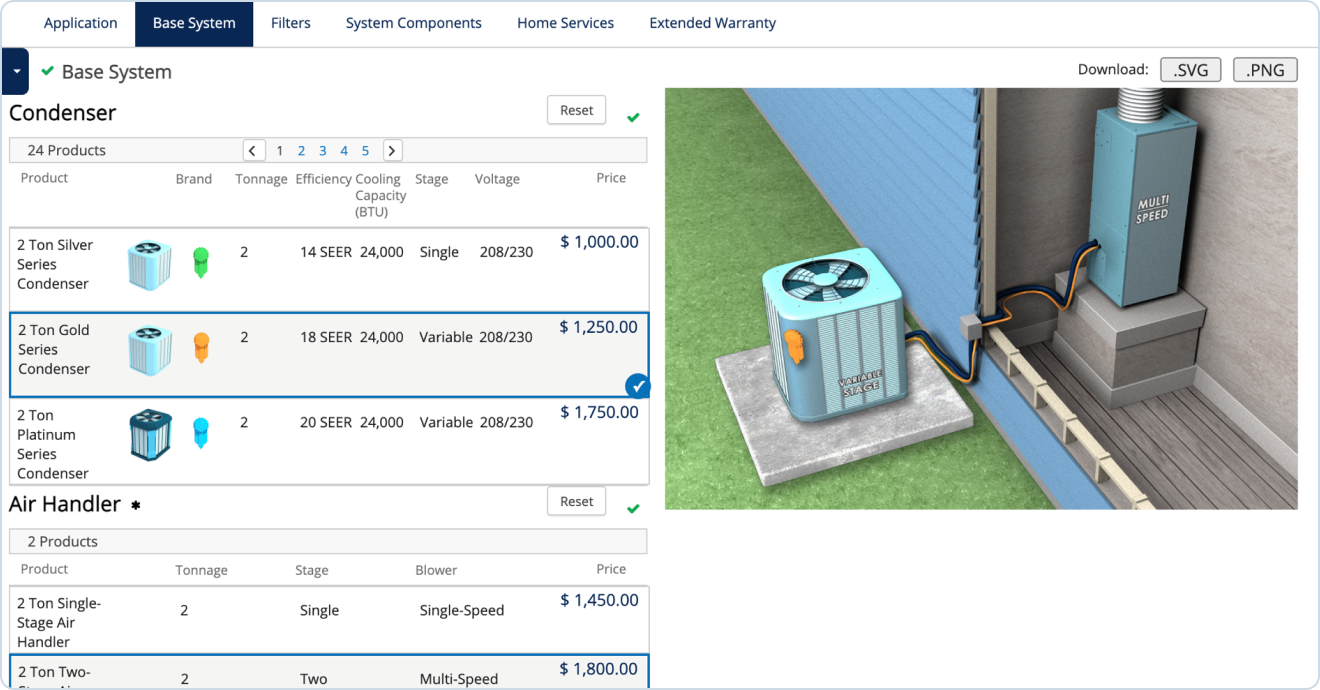Download the diagram as .SVG
The height and width of the screenshot is (690, 1320).
[x=1190, y=70]
